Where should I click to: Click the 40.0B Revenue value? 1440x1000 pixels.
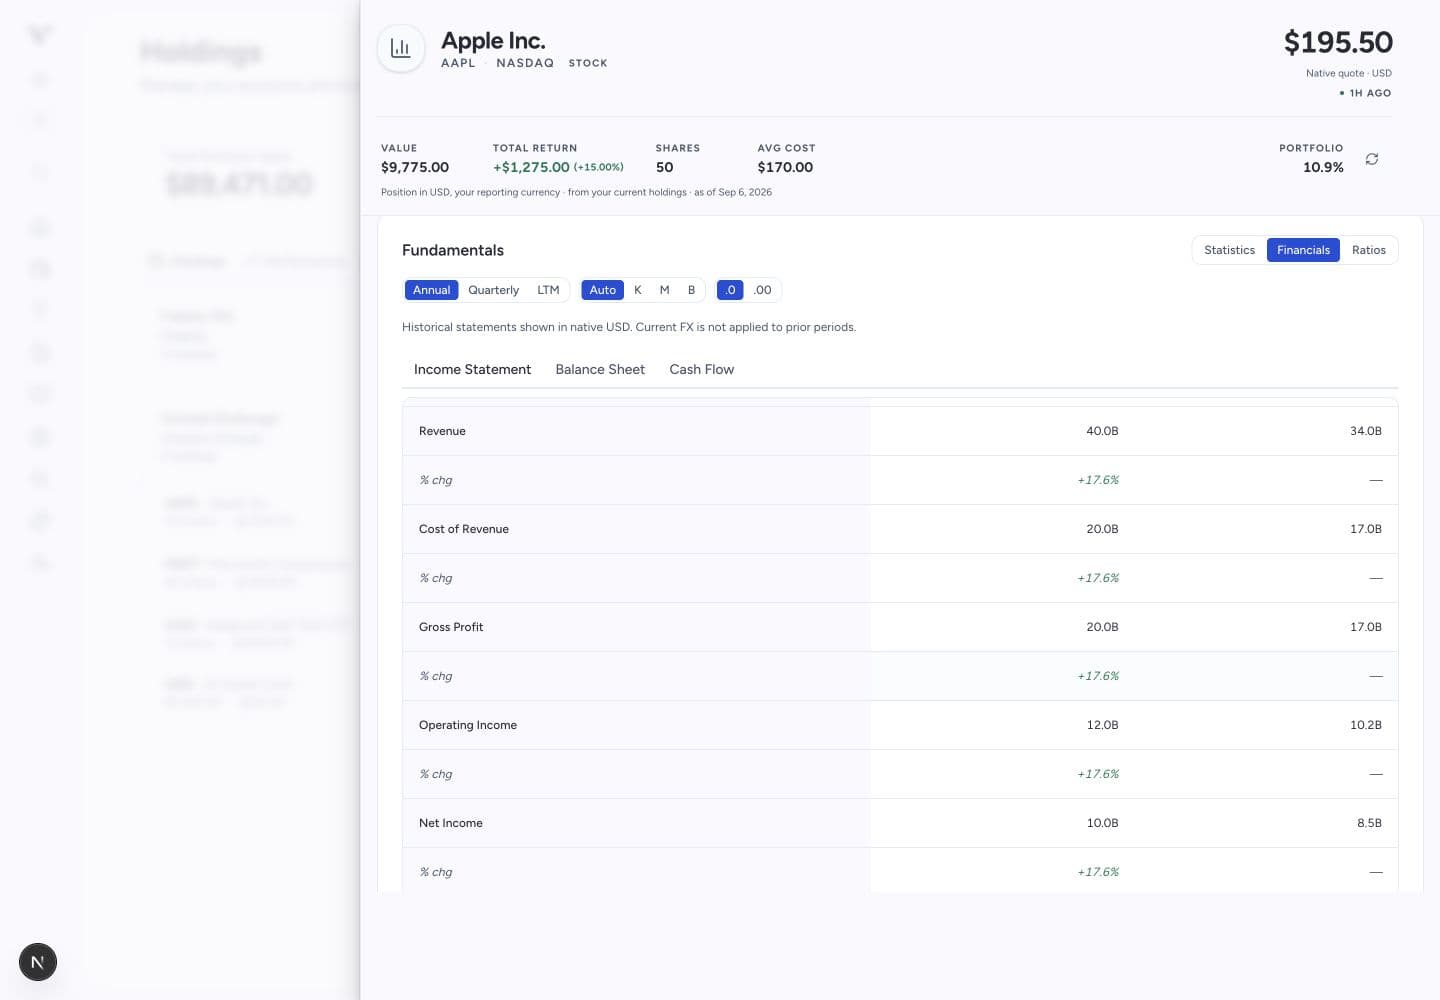[x=1102, y=431]
